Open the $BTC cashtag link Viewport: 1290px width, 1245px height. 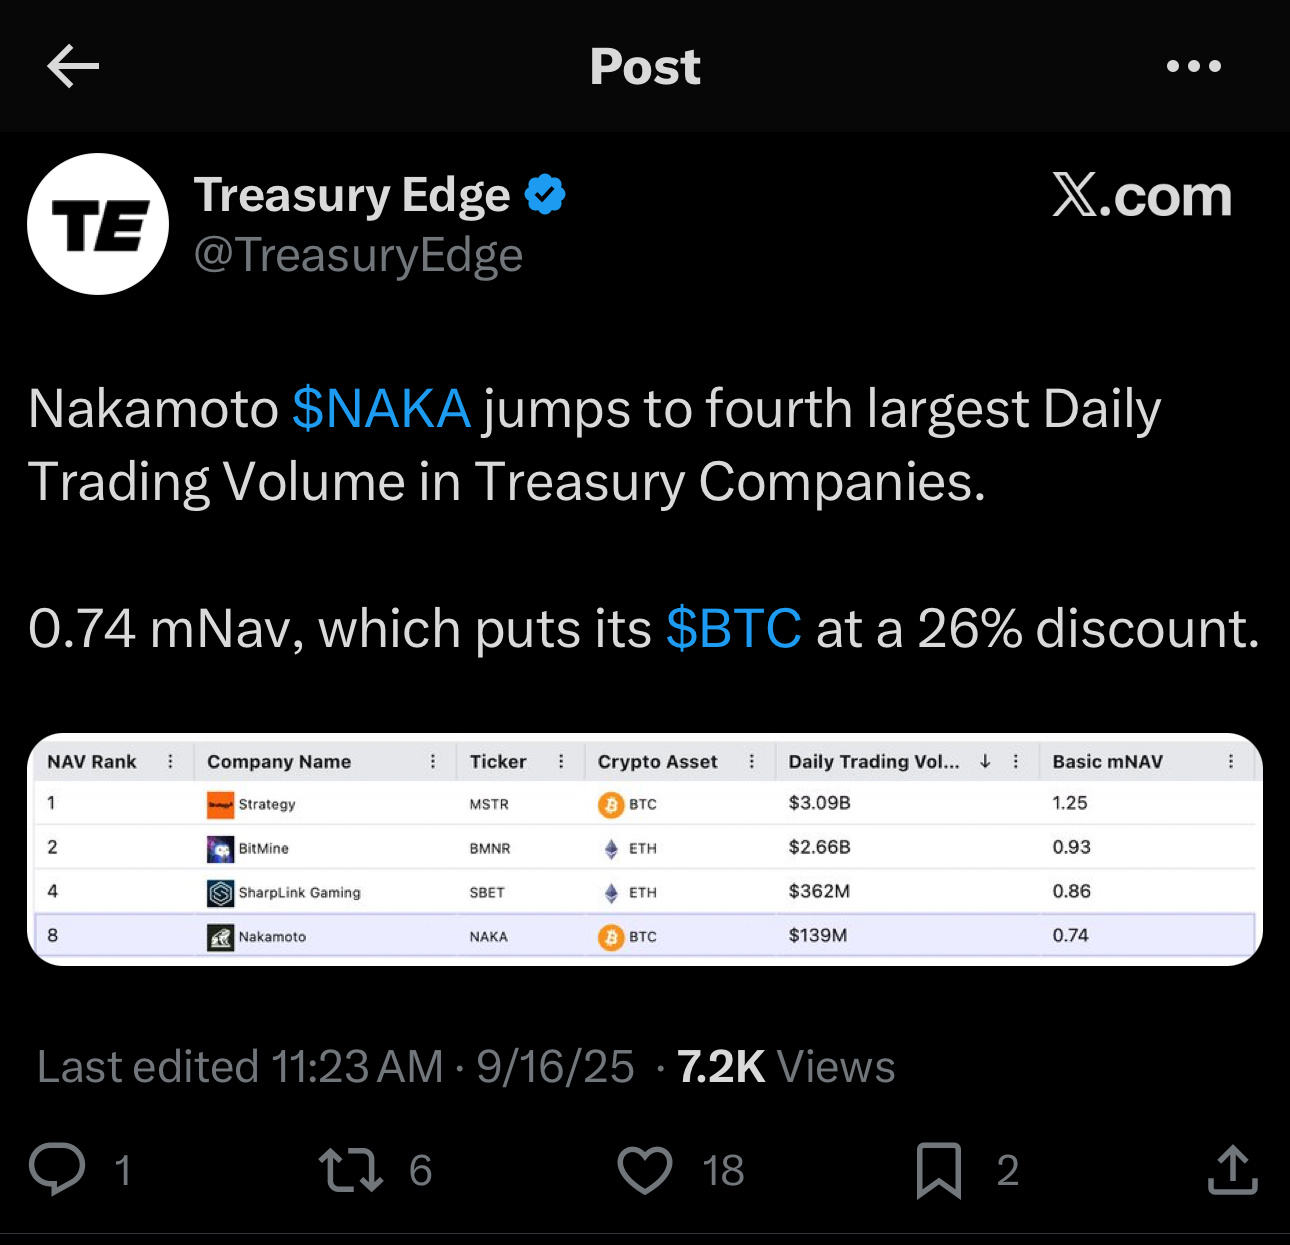click(x=733, y=629)
